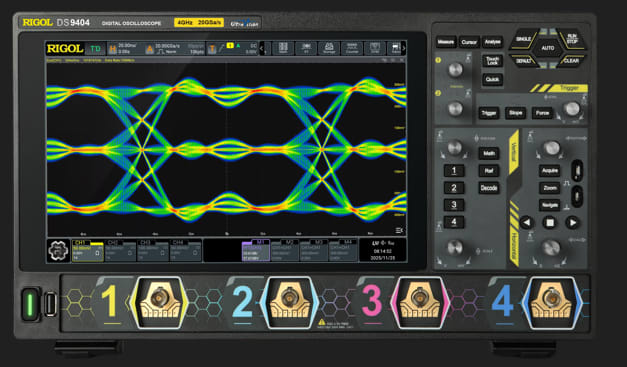
Task: Push the front-panel USB port
Action: click(50, 304)
